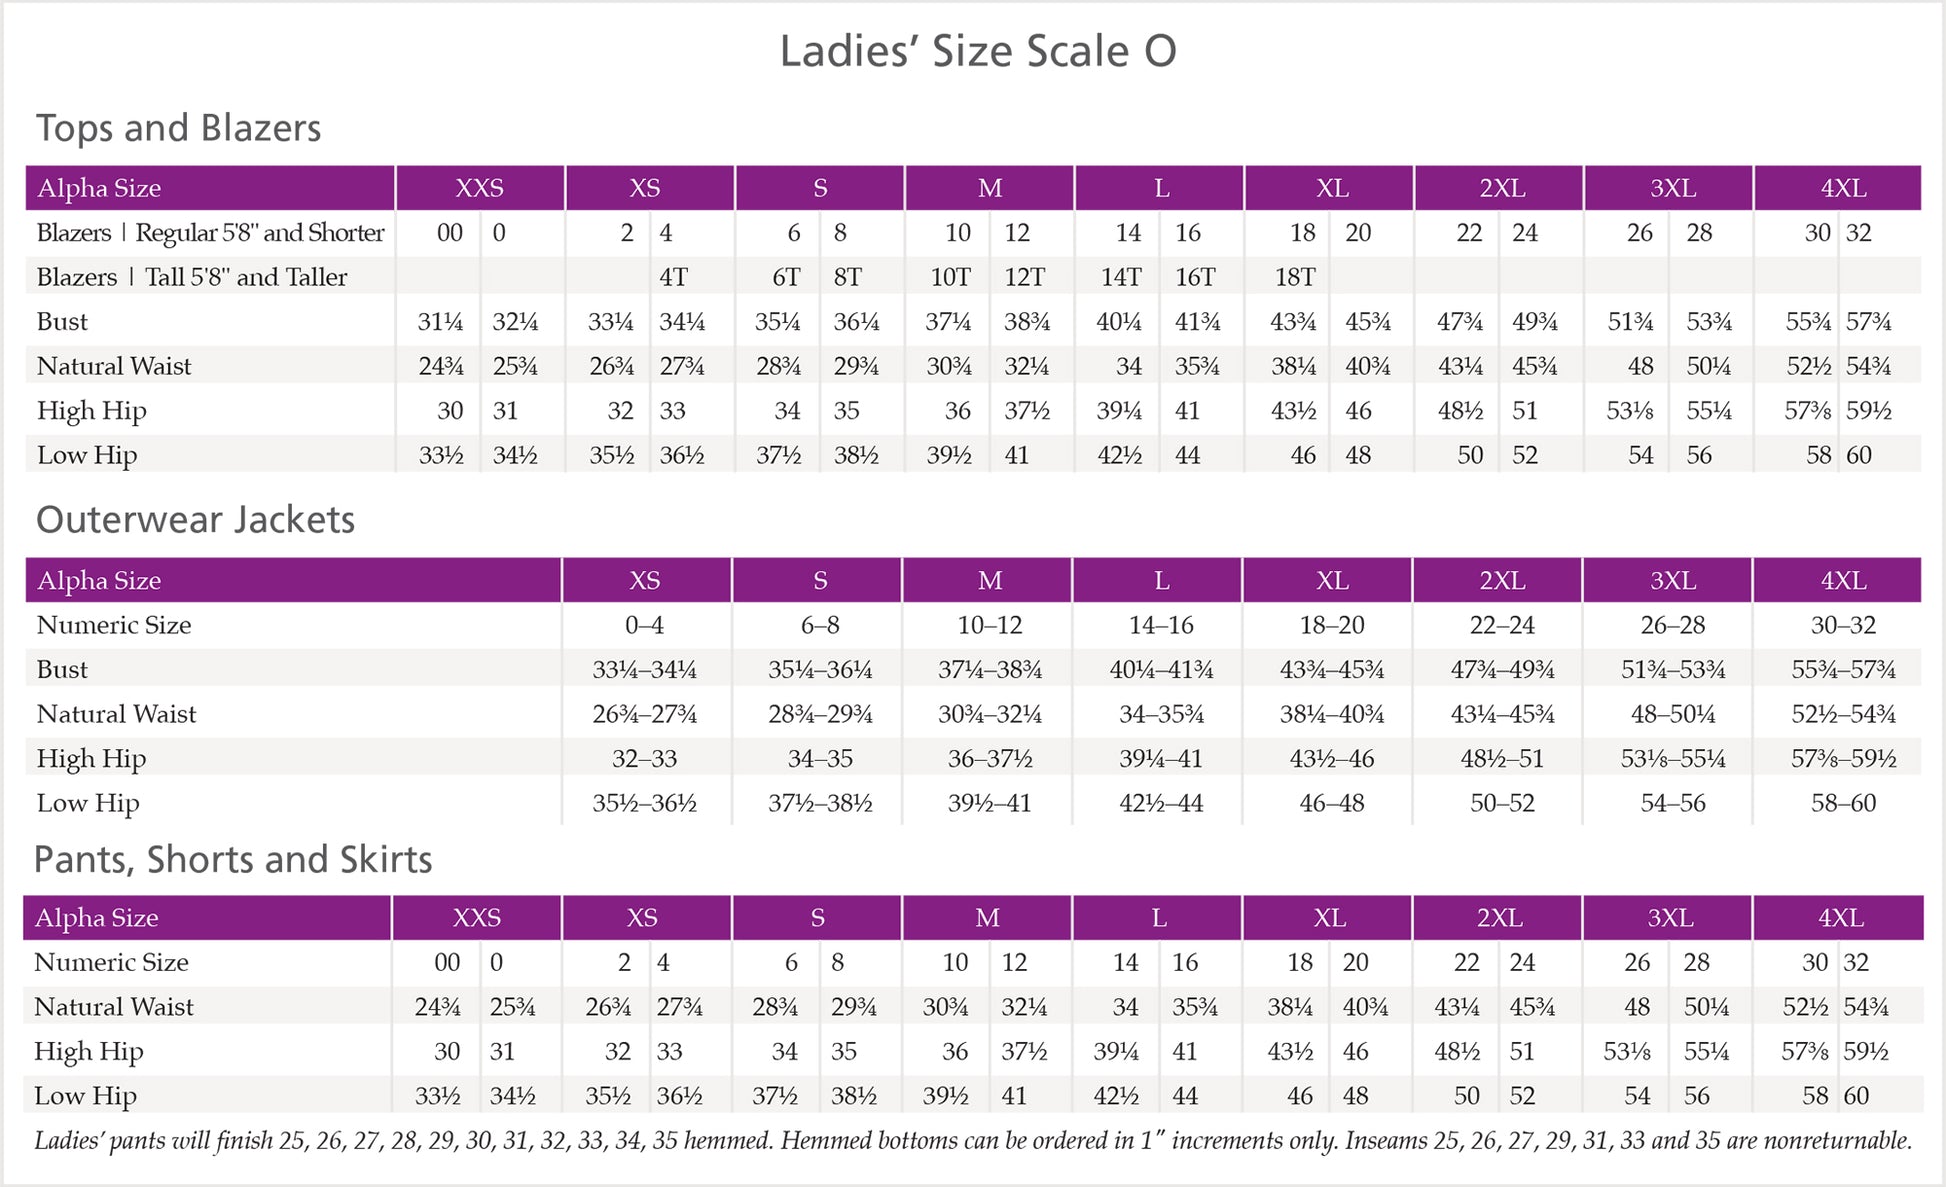Select the Bust row label in Outerwear Jackets
1946x1187 pixels.
62,670
